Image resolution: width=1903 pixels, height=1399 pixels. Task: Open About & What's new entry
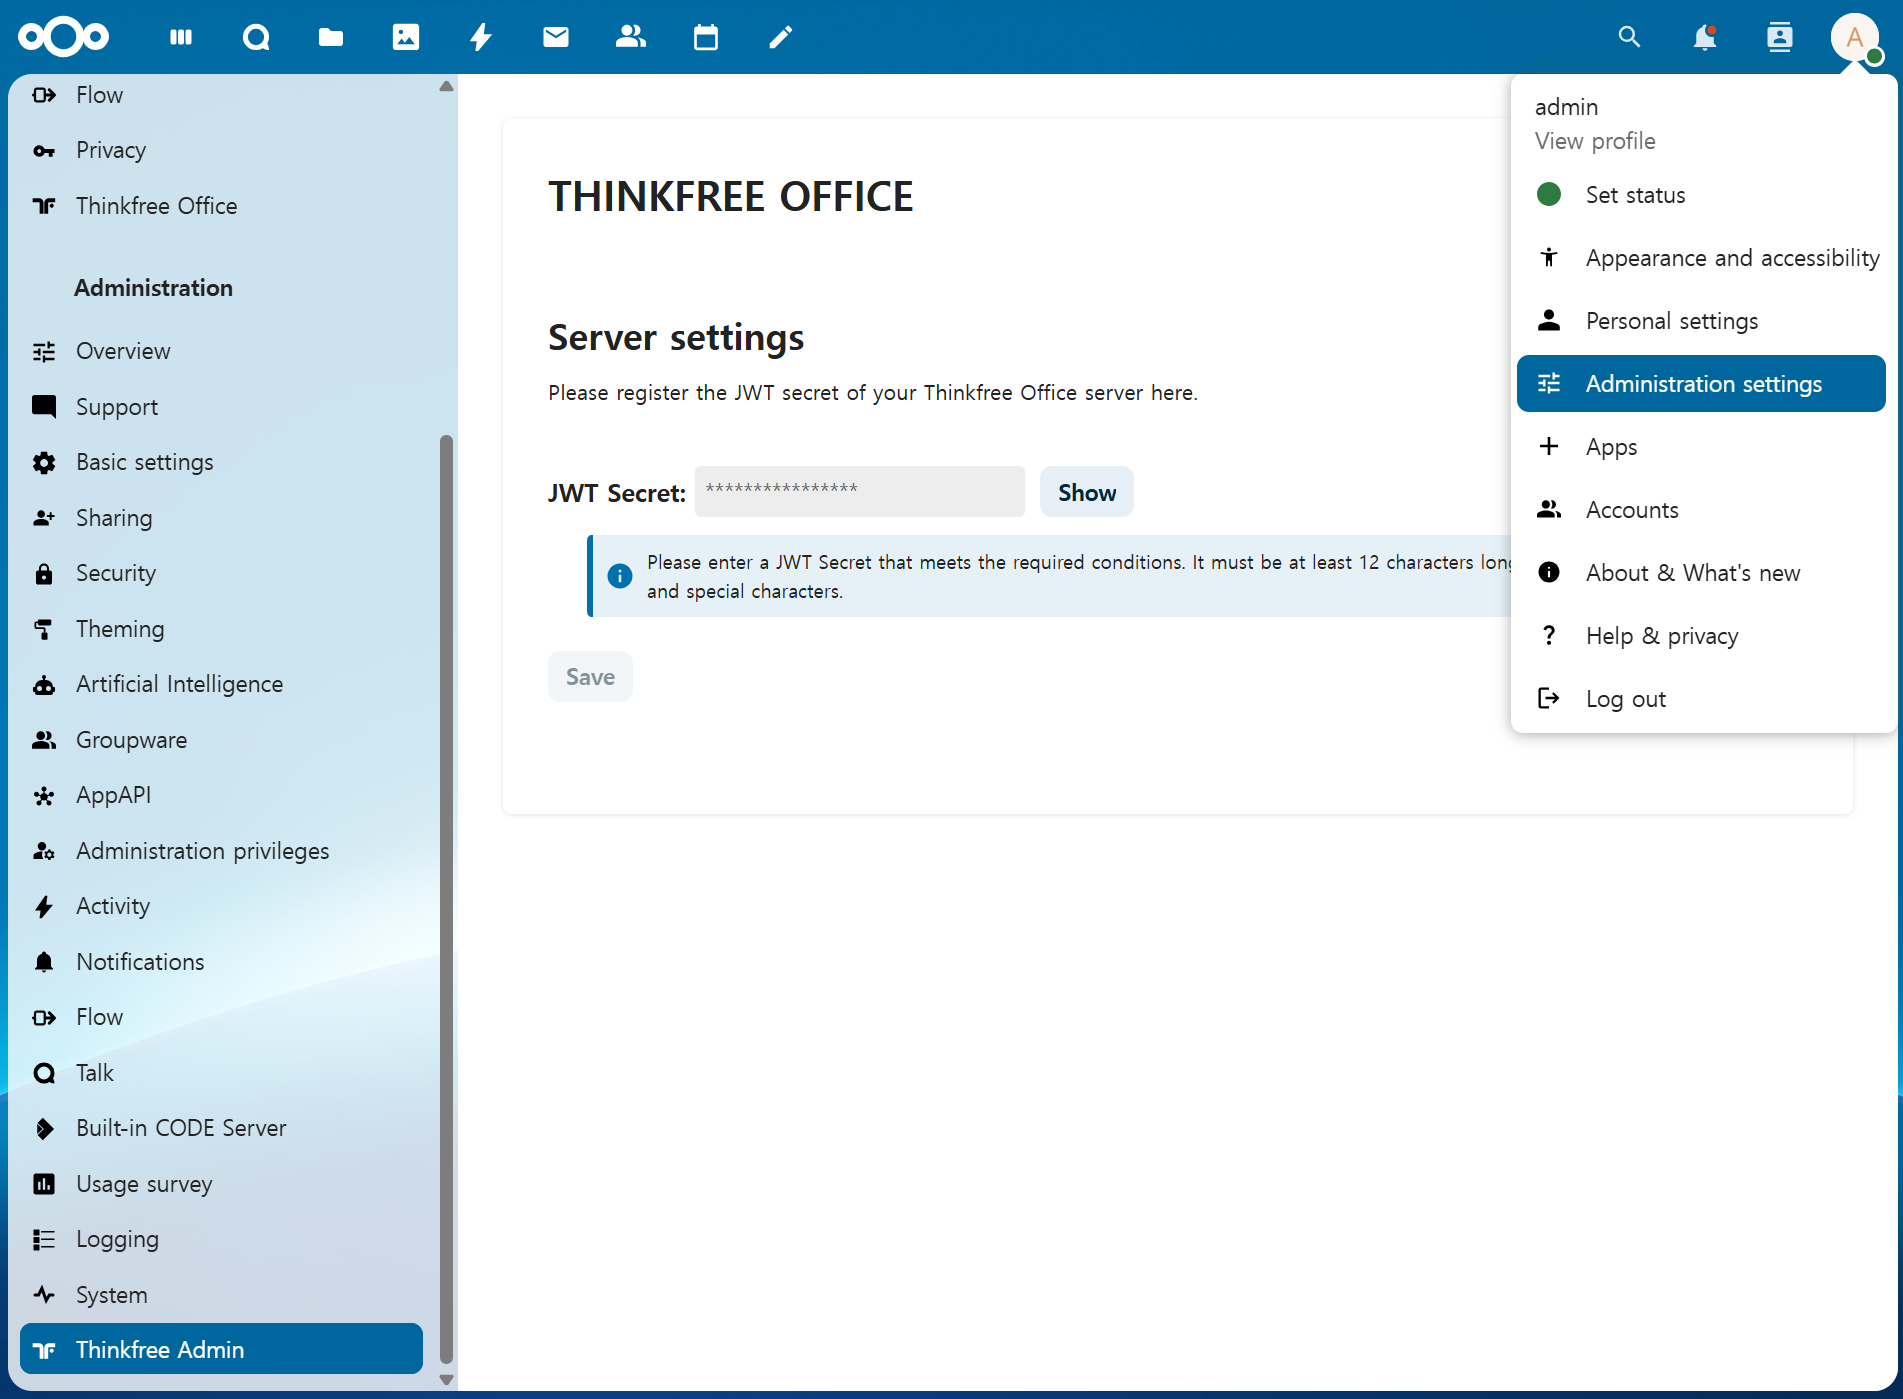1701,573
